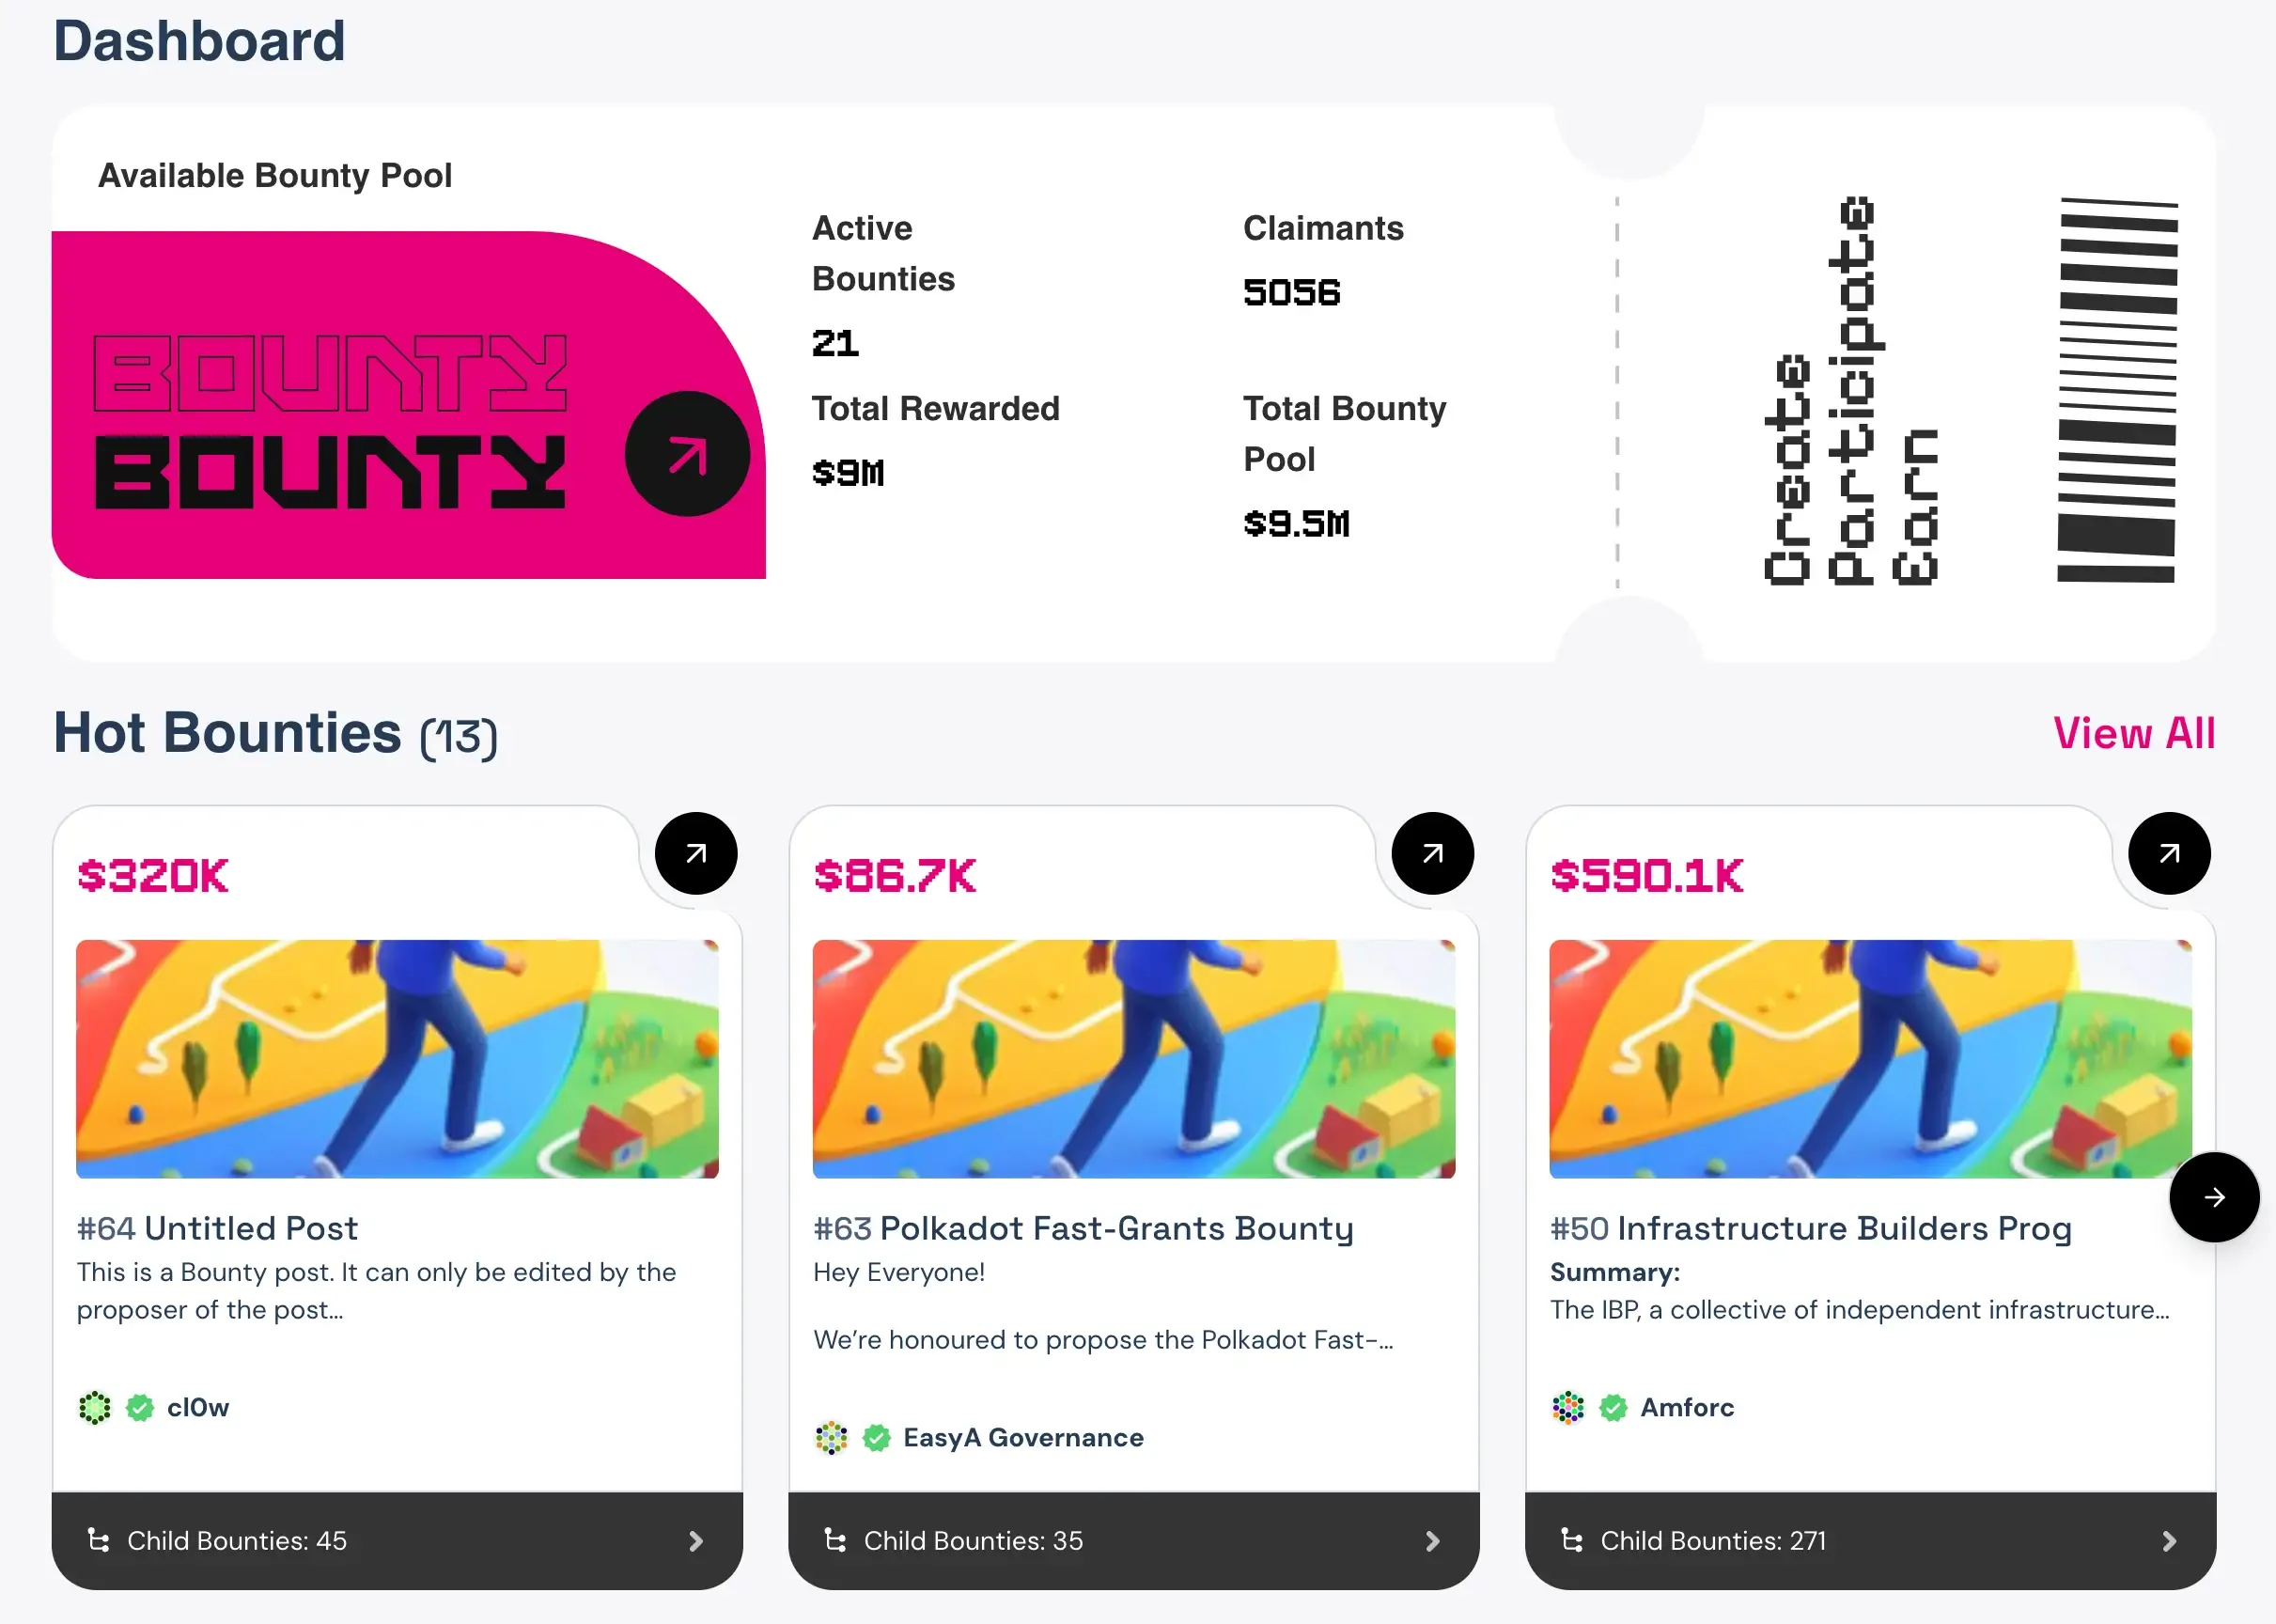Click the Amforc avatar dot icon

click(x=1568, y=1407)
